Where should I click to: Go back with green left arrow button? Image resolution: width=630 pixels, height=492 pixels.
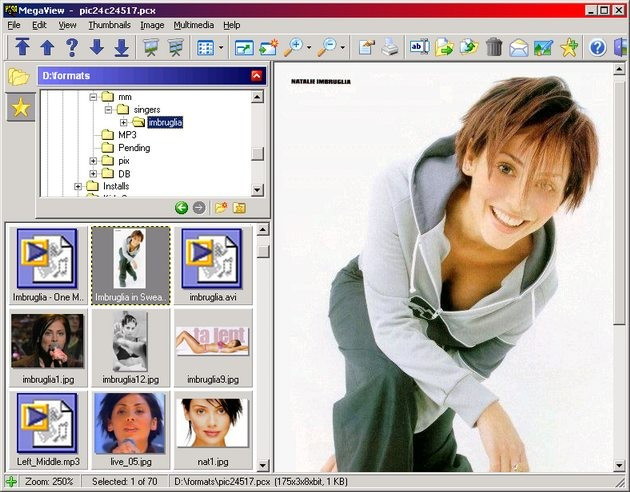click(182, 208)
